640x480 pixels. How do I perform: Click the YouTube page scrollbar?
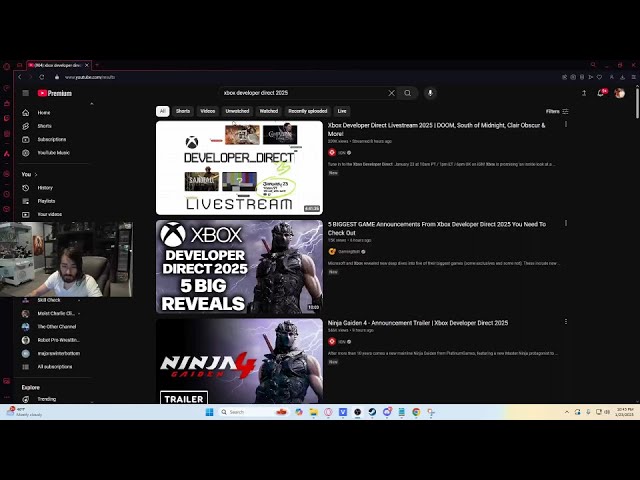click(x=637, y=102)
